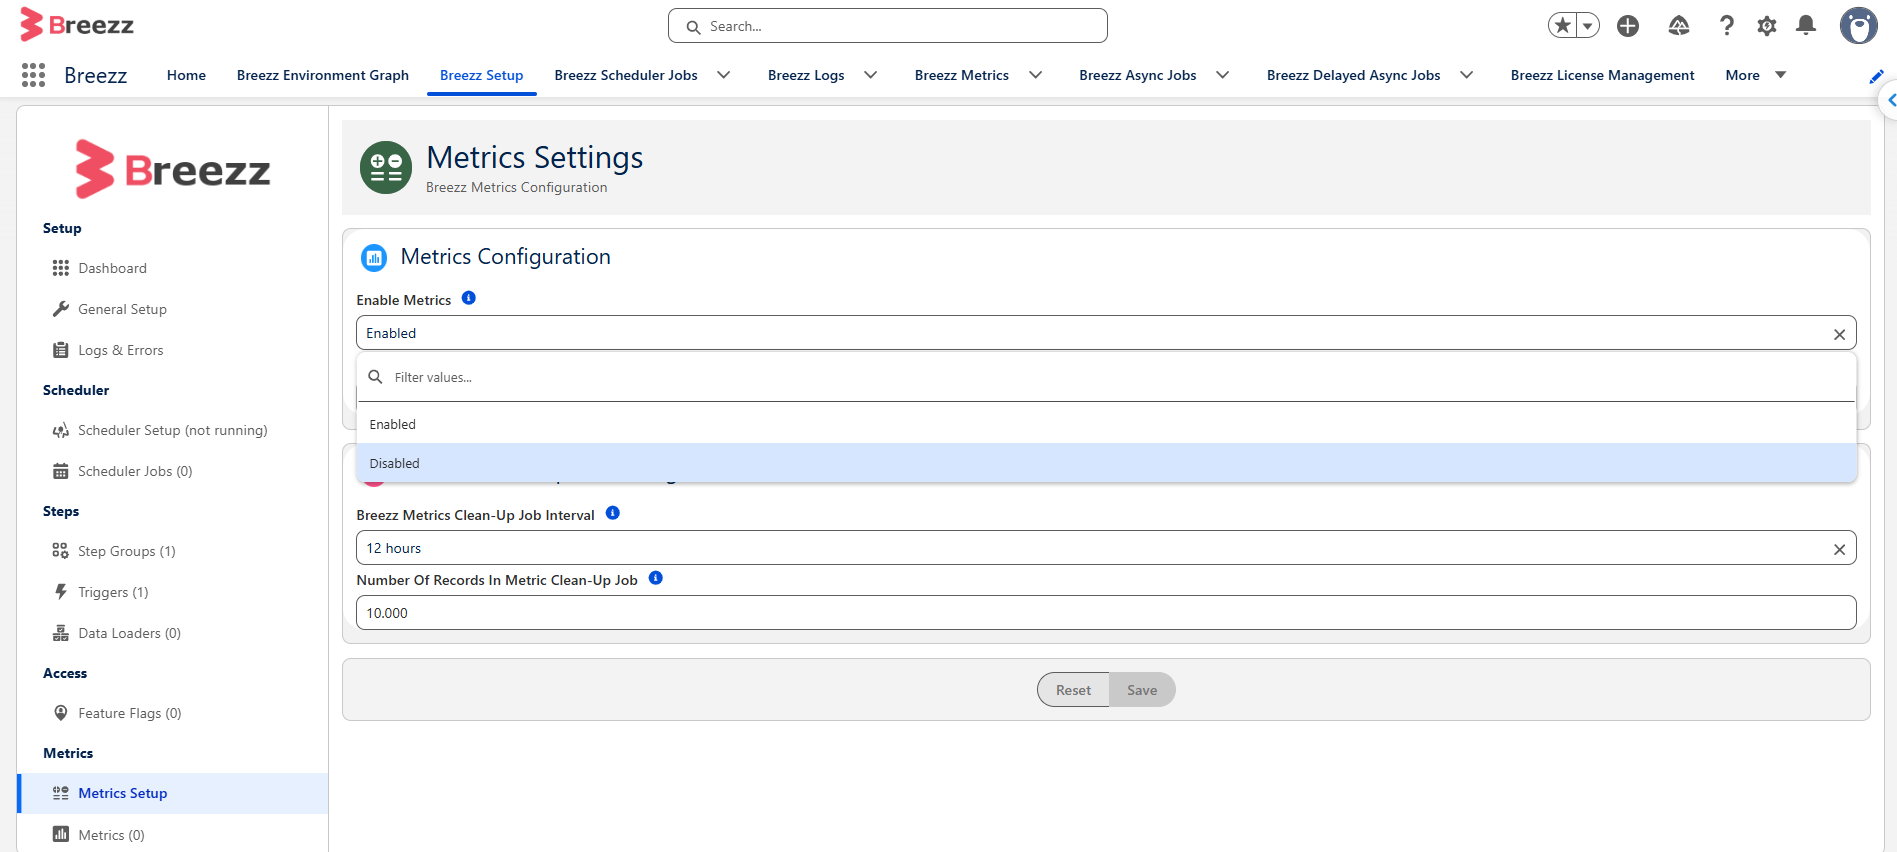Image resolution: width=1897 pixels, height=852 pixels.
Task: Open the Enable Metrics combo box
Action: 1106,333
